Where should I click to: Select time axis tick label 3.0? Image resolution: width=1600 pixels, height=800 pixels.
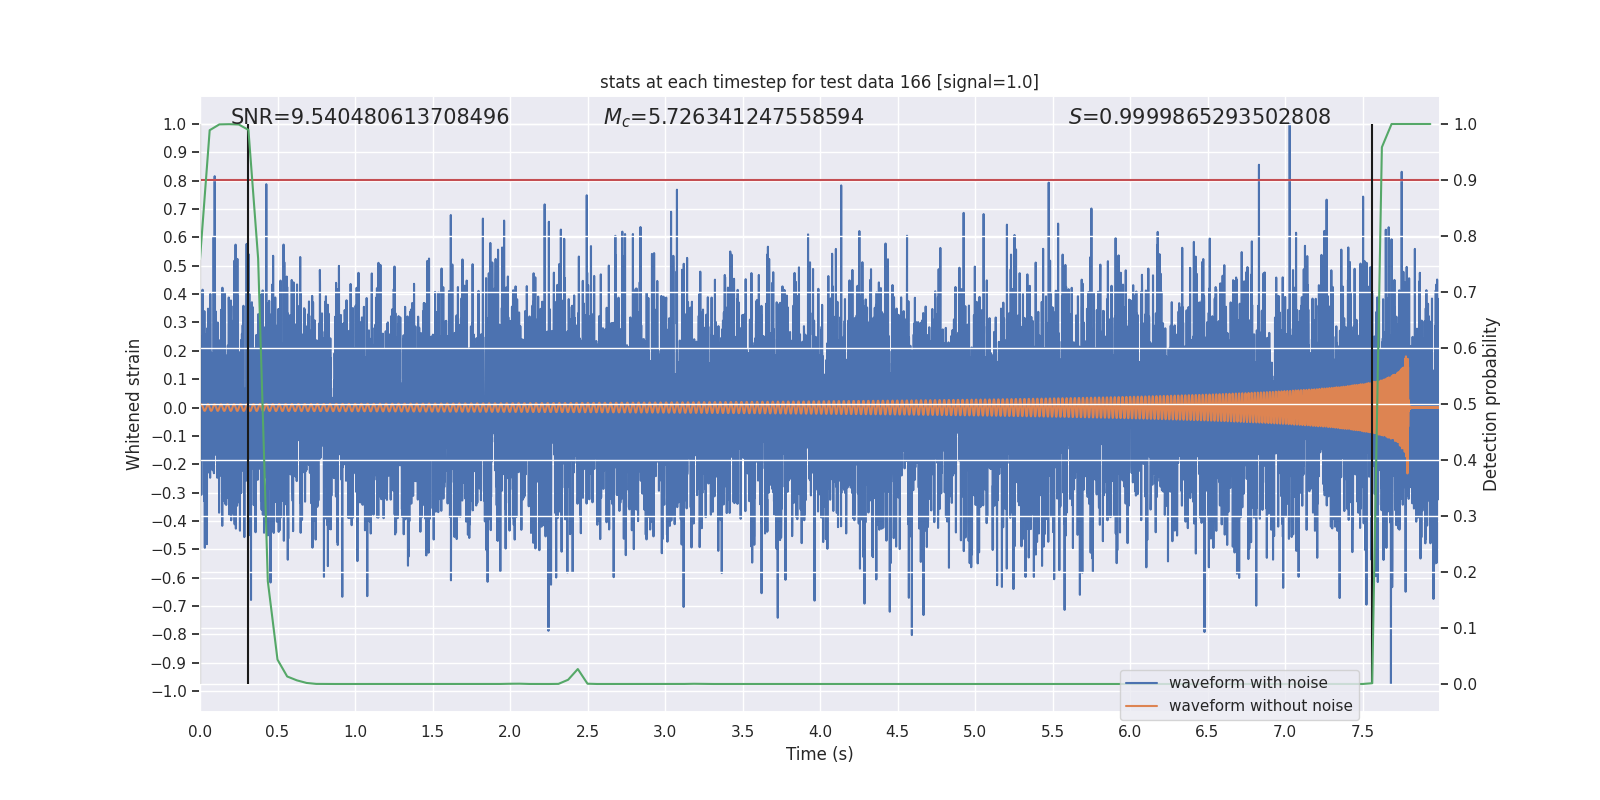(665, 731)
